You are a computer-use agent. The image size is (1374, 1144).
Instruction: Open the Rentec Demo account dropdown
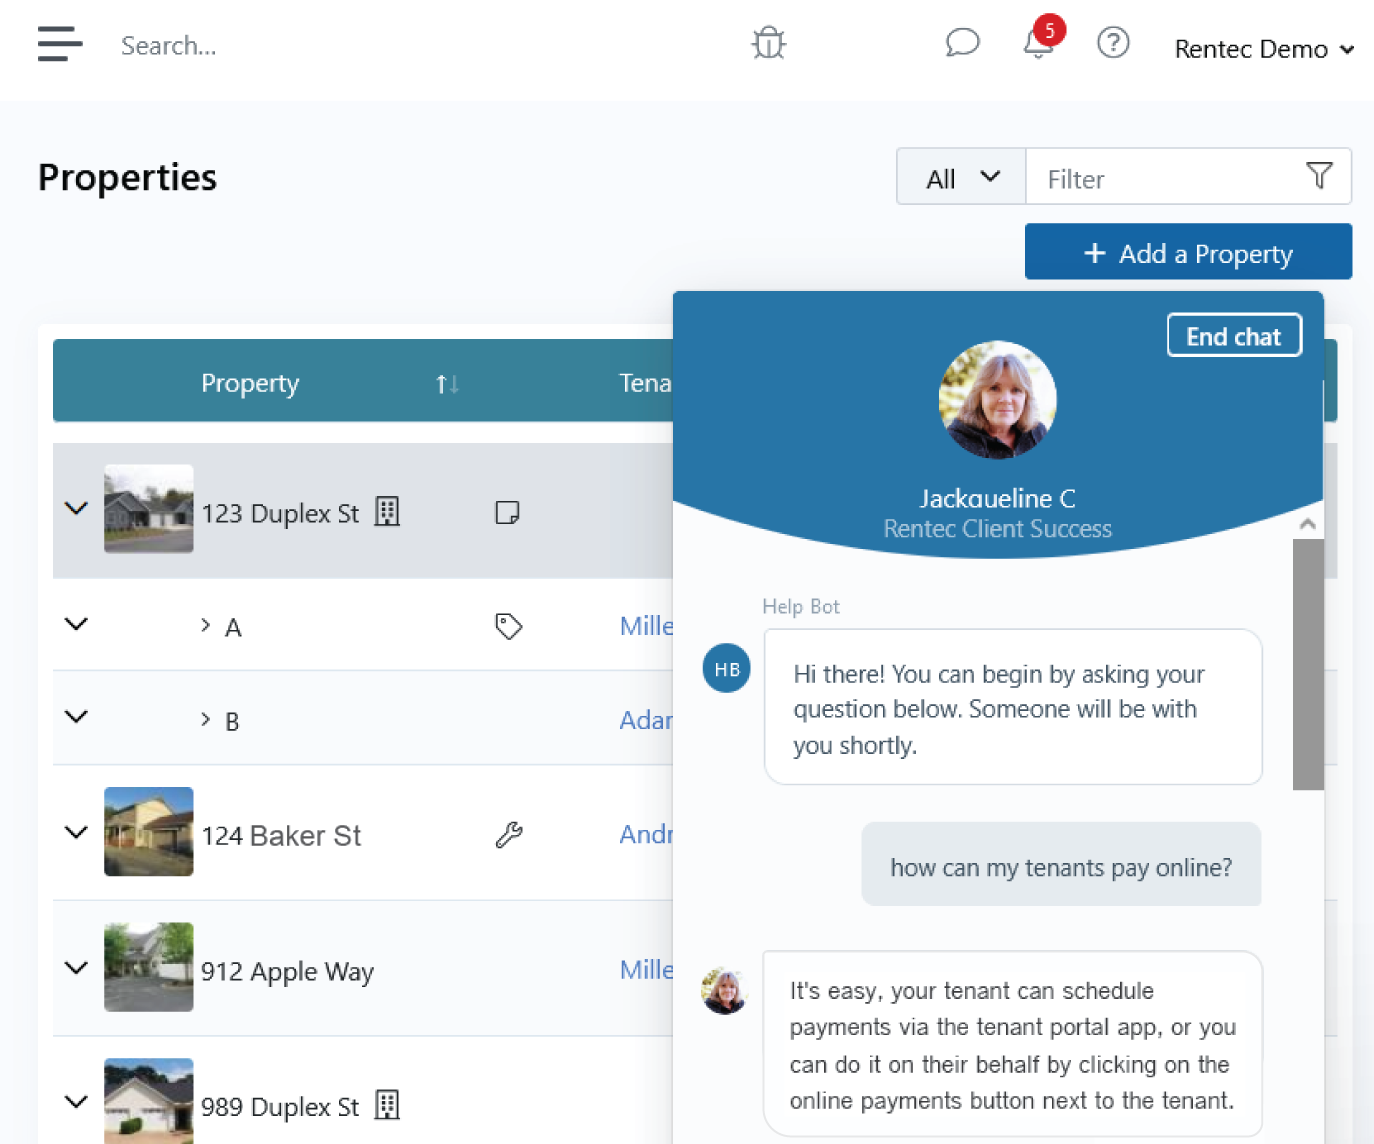tap(1263, 48)
